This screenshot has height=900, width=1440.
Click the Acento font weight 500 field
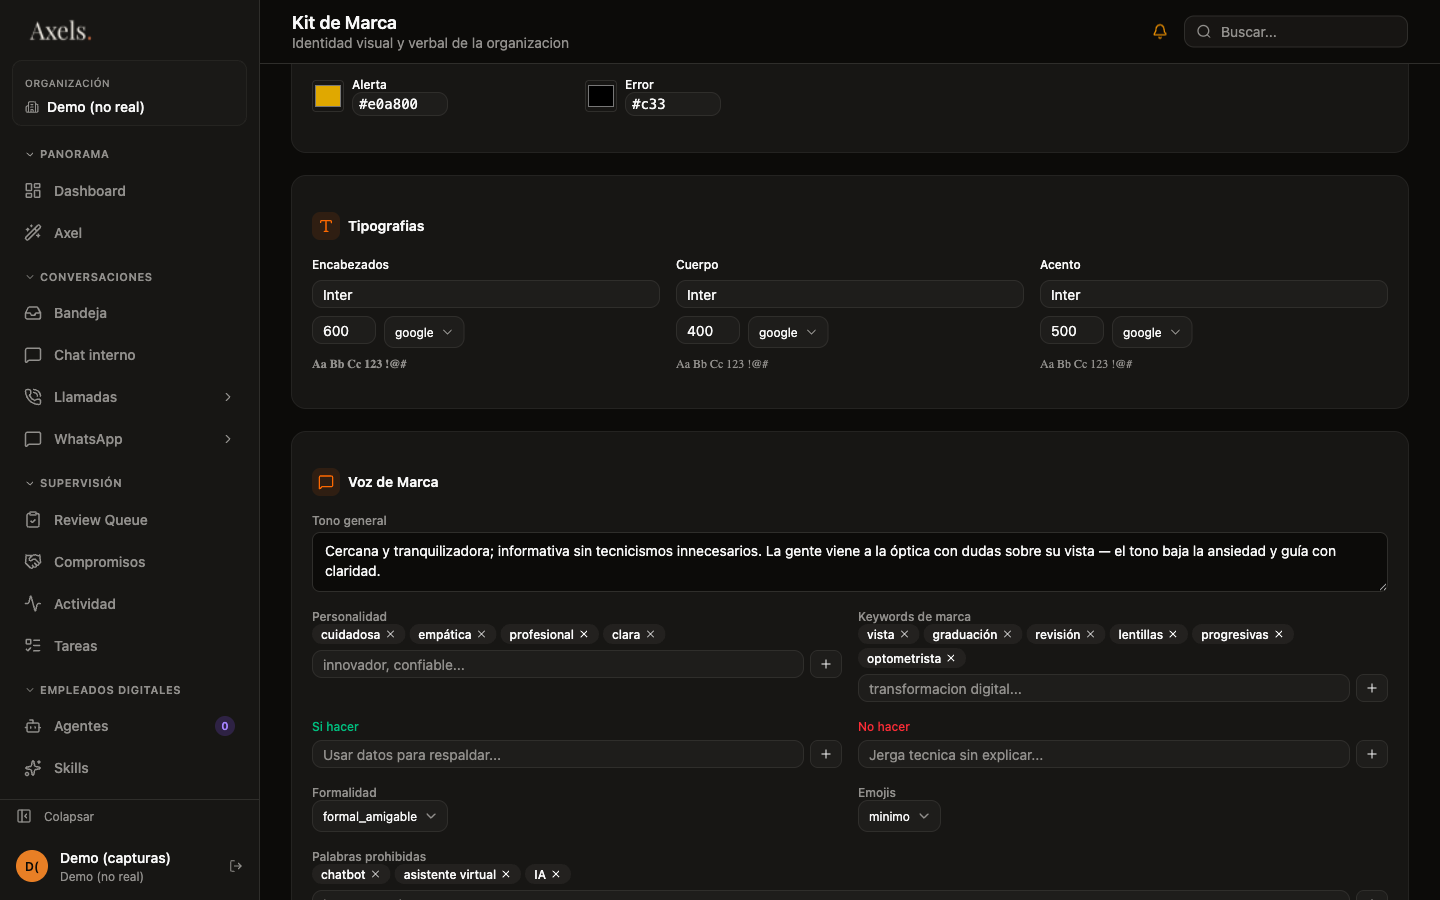[x=1072, y=331]
